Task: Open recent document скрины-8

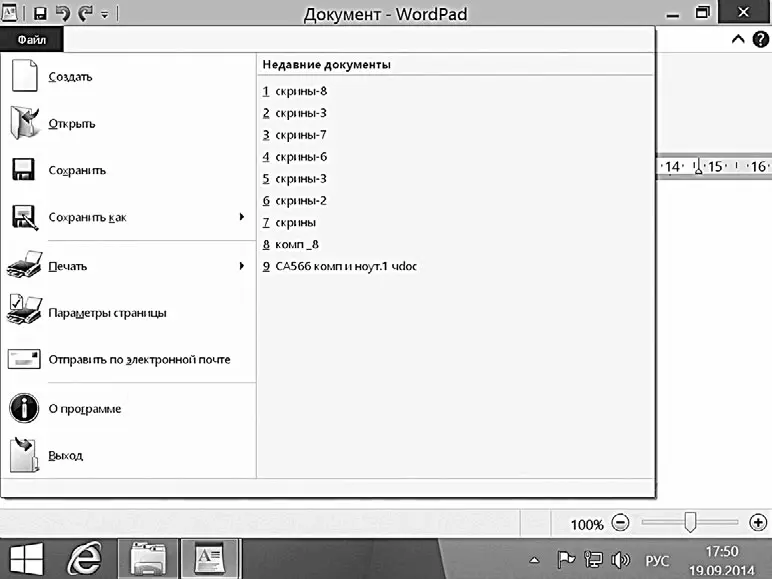Action: (x=300, y=91)
